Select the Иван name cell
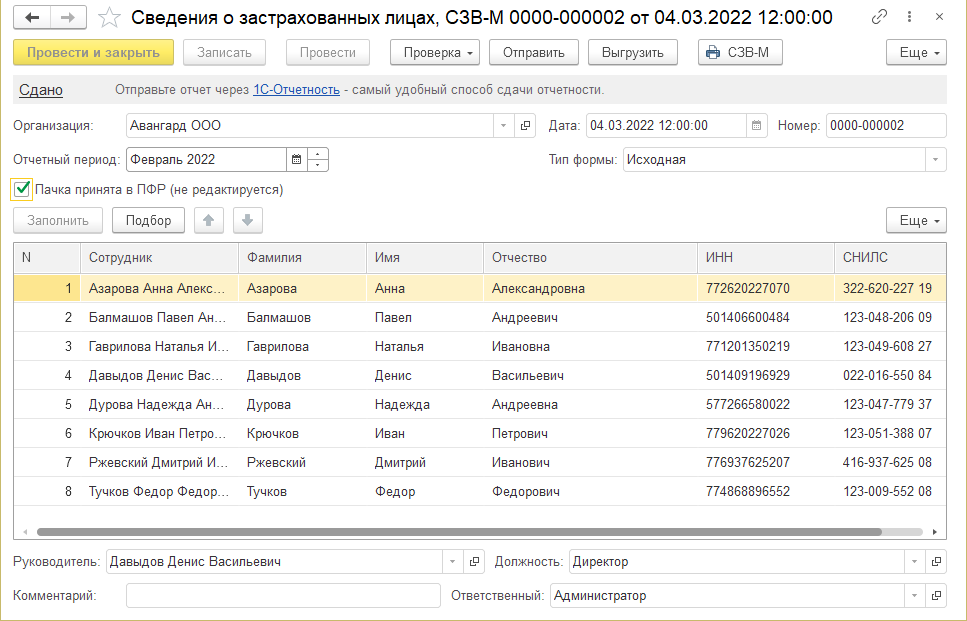The height and width of the screenshot is (621, 967). (x=425, y=434)
